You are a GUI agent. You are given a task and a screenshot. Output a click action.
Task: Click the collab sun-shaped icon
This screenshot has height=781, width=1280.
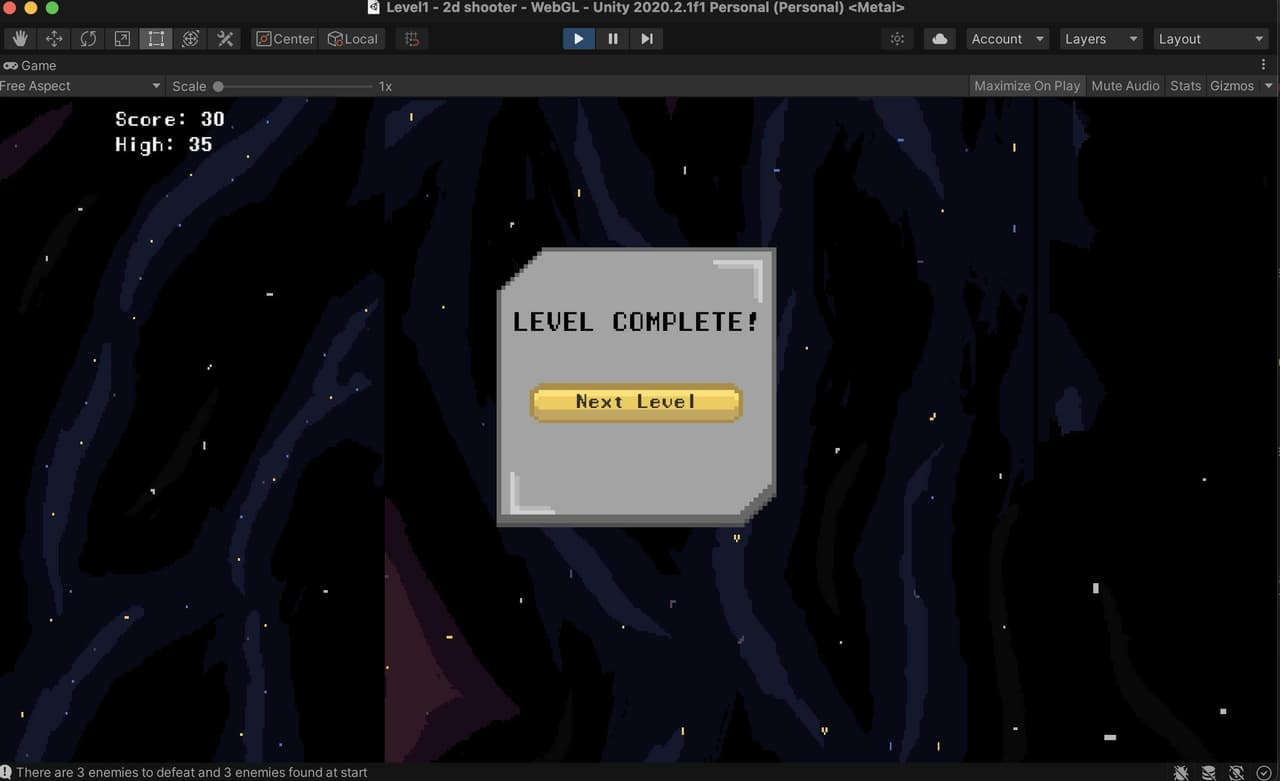pyautogui.click(x=897, y=39)
